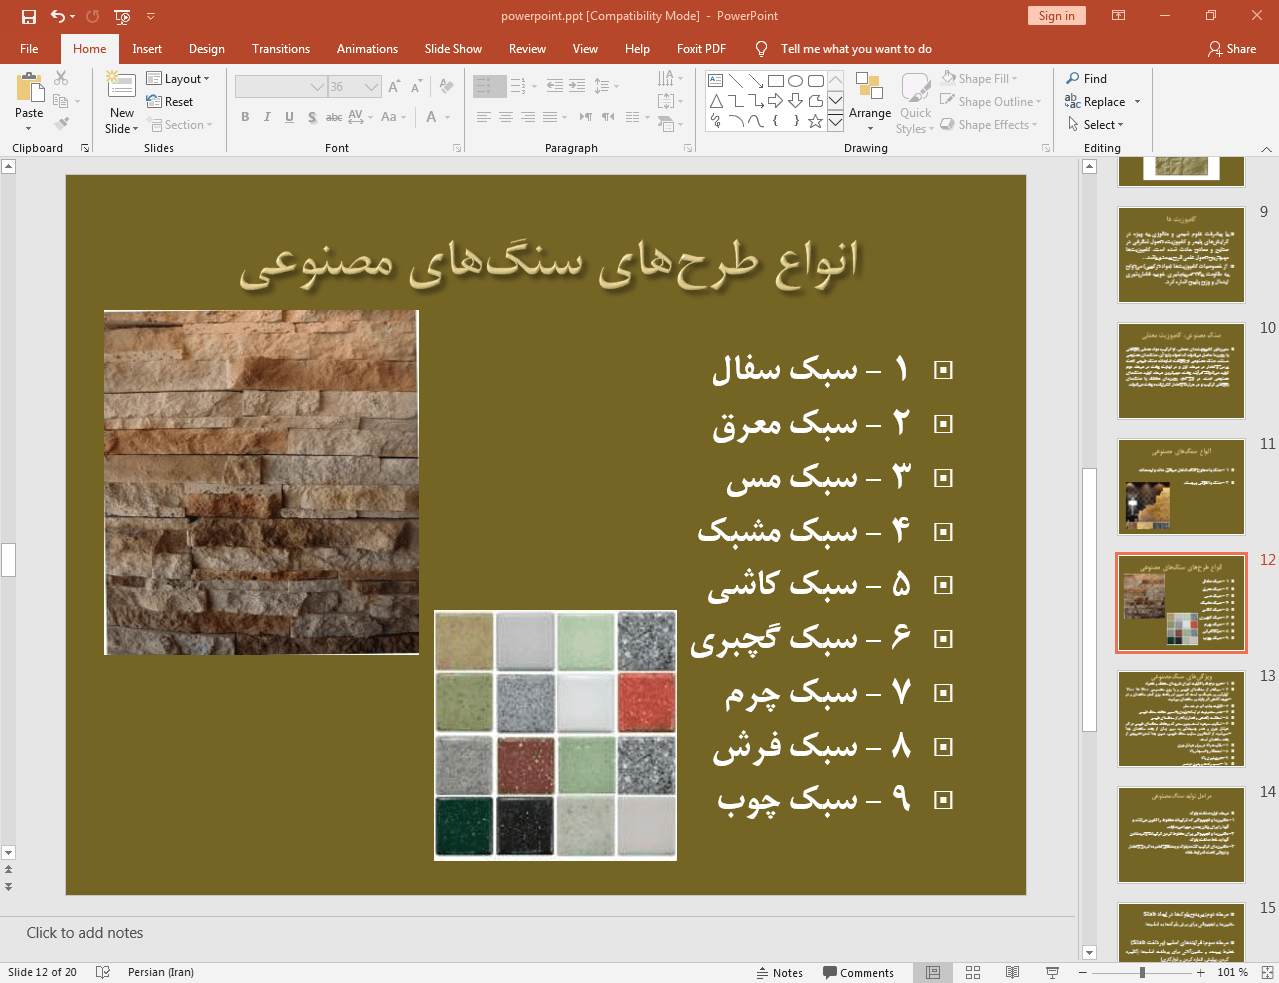Open the File menu

click(29, 49)
